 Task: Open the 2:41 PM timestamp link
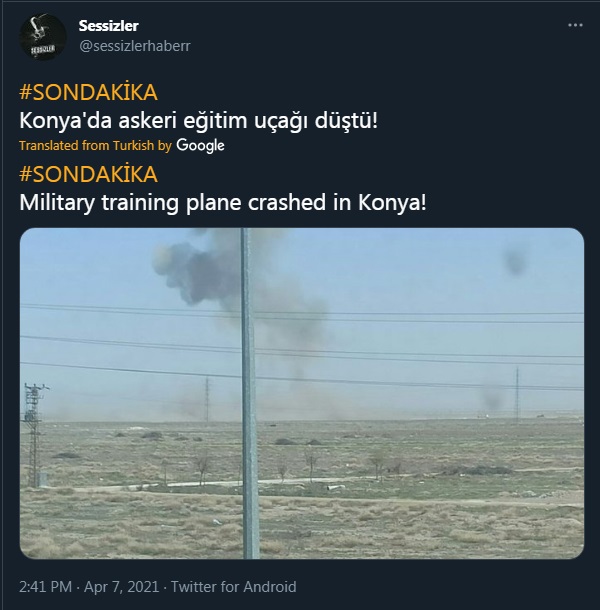pyautogui.click(x=46, y=587)
